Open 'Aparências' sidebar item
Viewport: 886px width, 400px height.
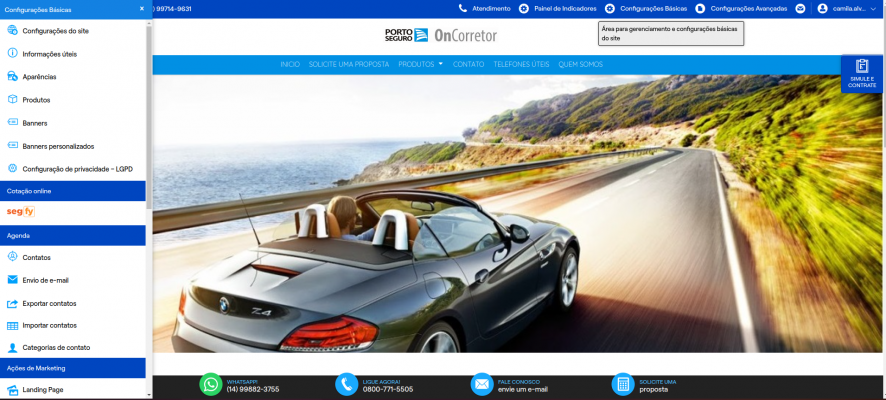(39, 77)
